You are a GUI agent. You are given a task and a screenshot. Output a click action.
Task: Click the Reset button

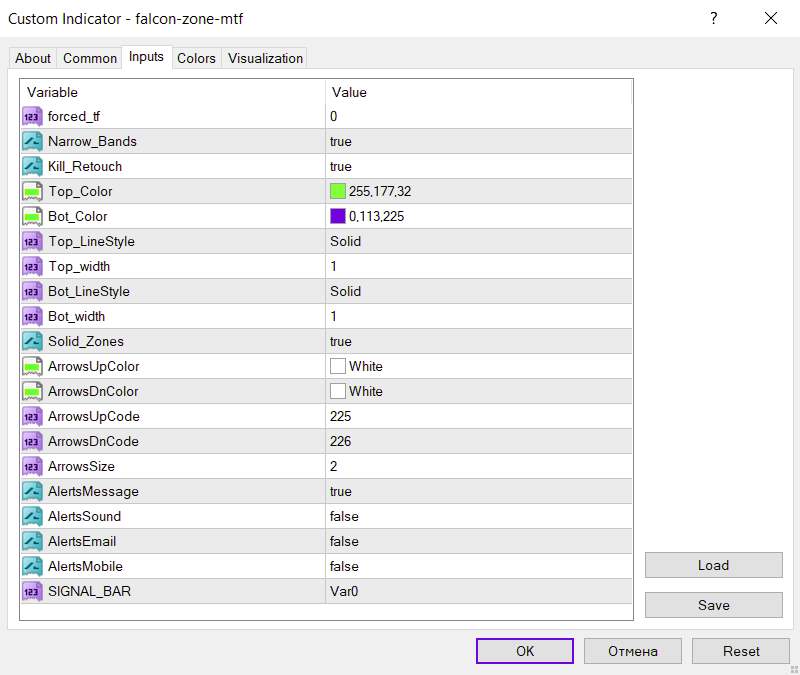click(x=741, y=651)
